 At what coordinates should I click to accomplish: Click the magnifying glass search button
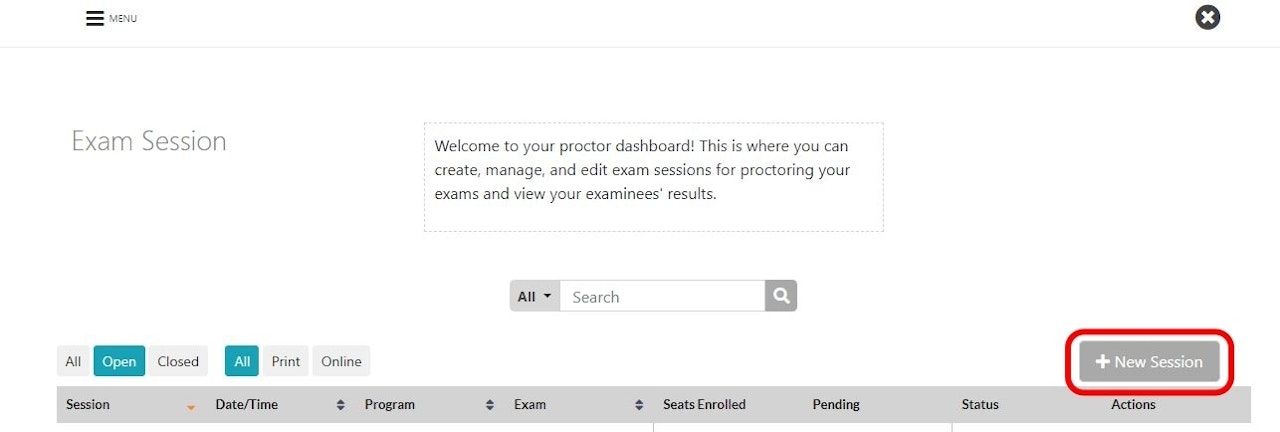[781, 296]
